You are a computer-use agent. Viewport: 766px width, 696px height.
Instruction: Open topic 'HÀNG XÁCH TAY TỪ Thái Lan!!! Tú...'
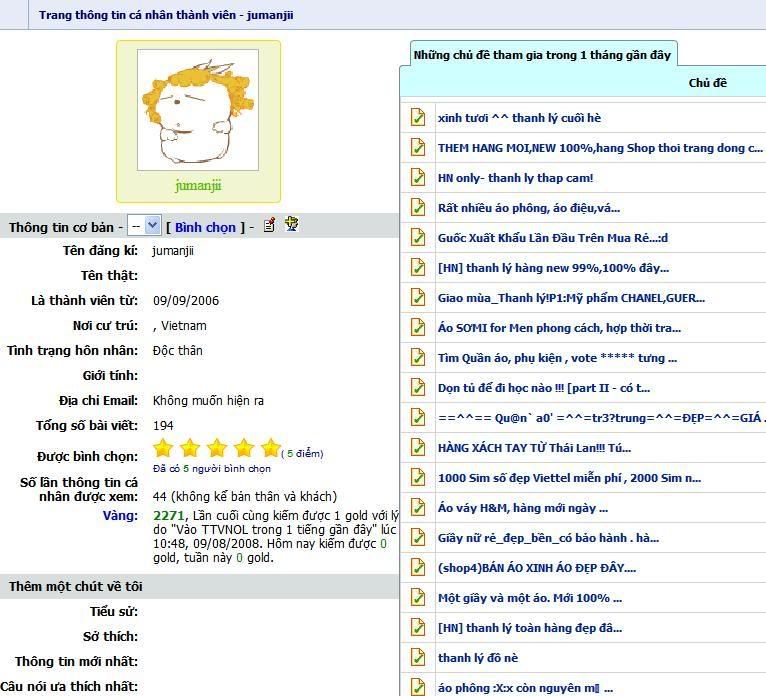coord(534,448)
